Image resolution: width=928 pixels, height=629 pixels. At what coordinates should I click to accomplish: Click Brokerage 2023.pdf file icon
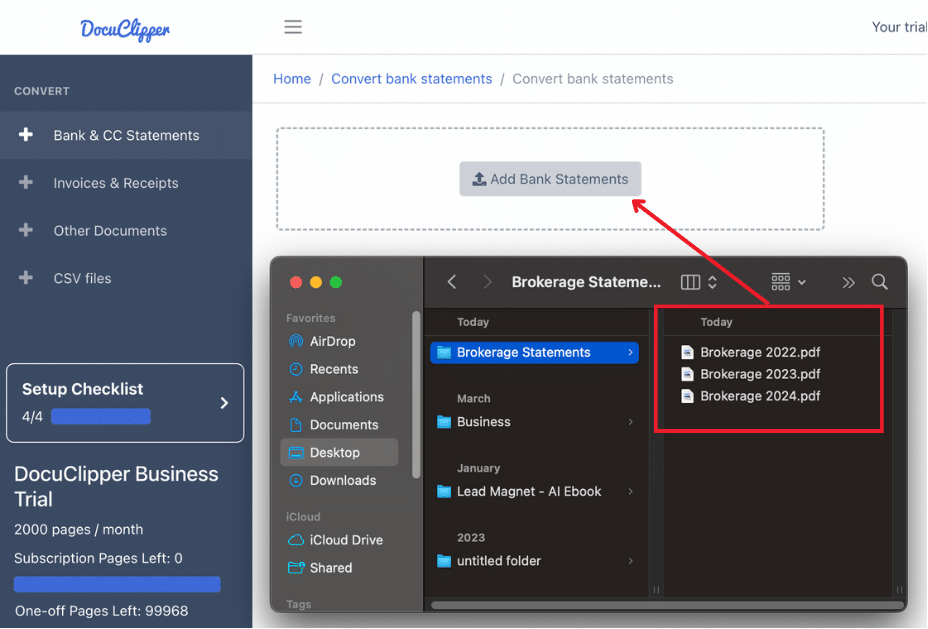(687, 375)
